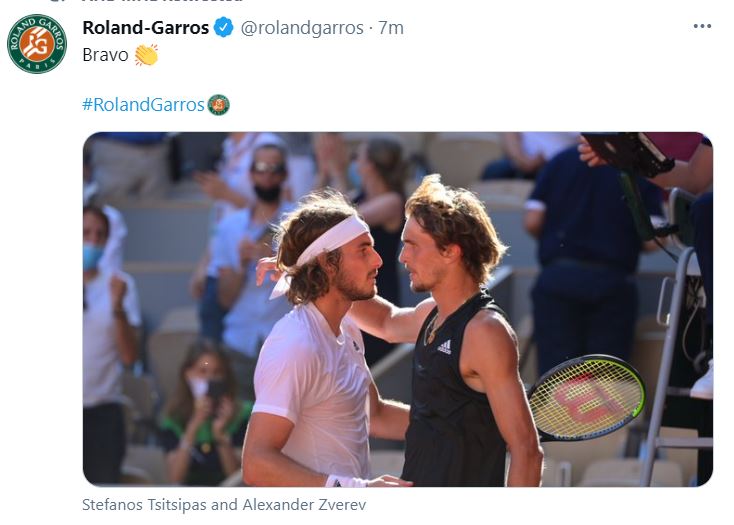Click the blue verified badge beside Roland-Garros
Screen dimensions: 734x525
point(224,28)
